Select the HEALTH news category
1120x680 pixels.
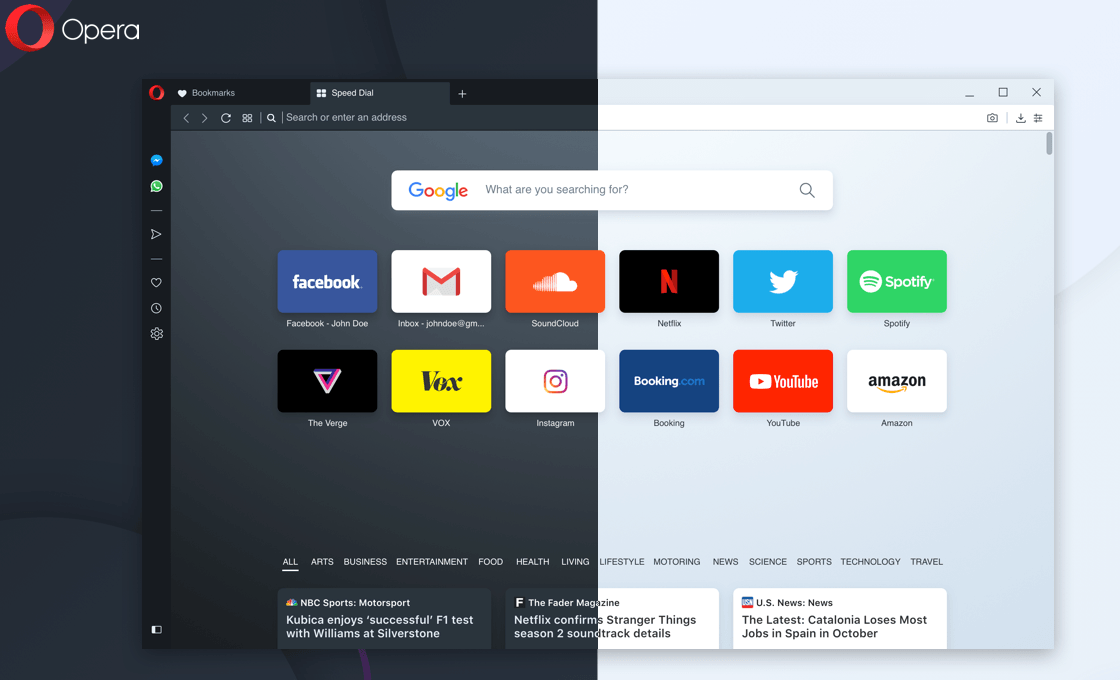(533, 562)
